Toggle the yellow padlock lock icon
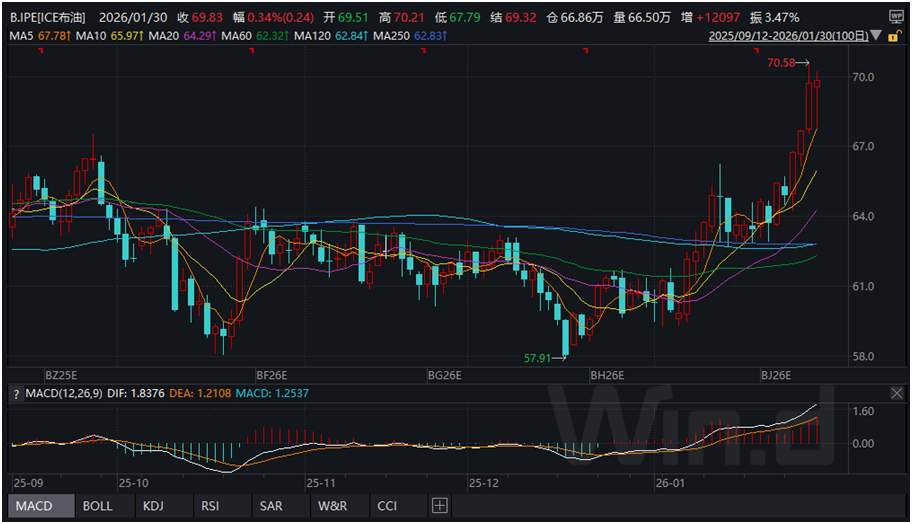Screen dimensions: 912x524 [895, 36]
